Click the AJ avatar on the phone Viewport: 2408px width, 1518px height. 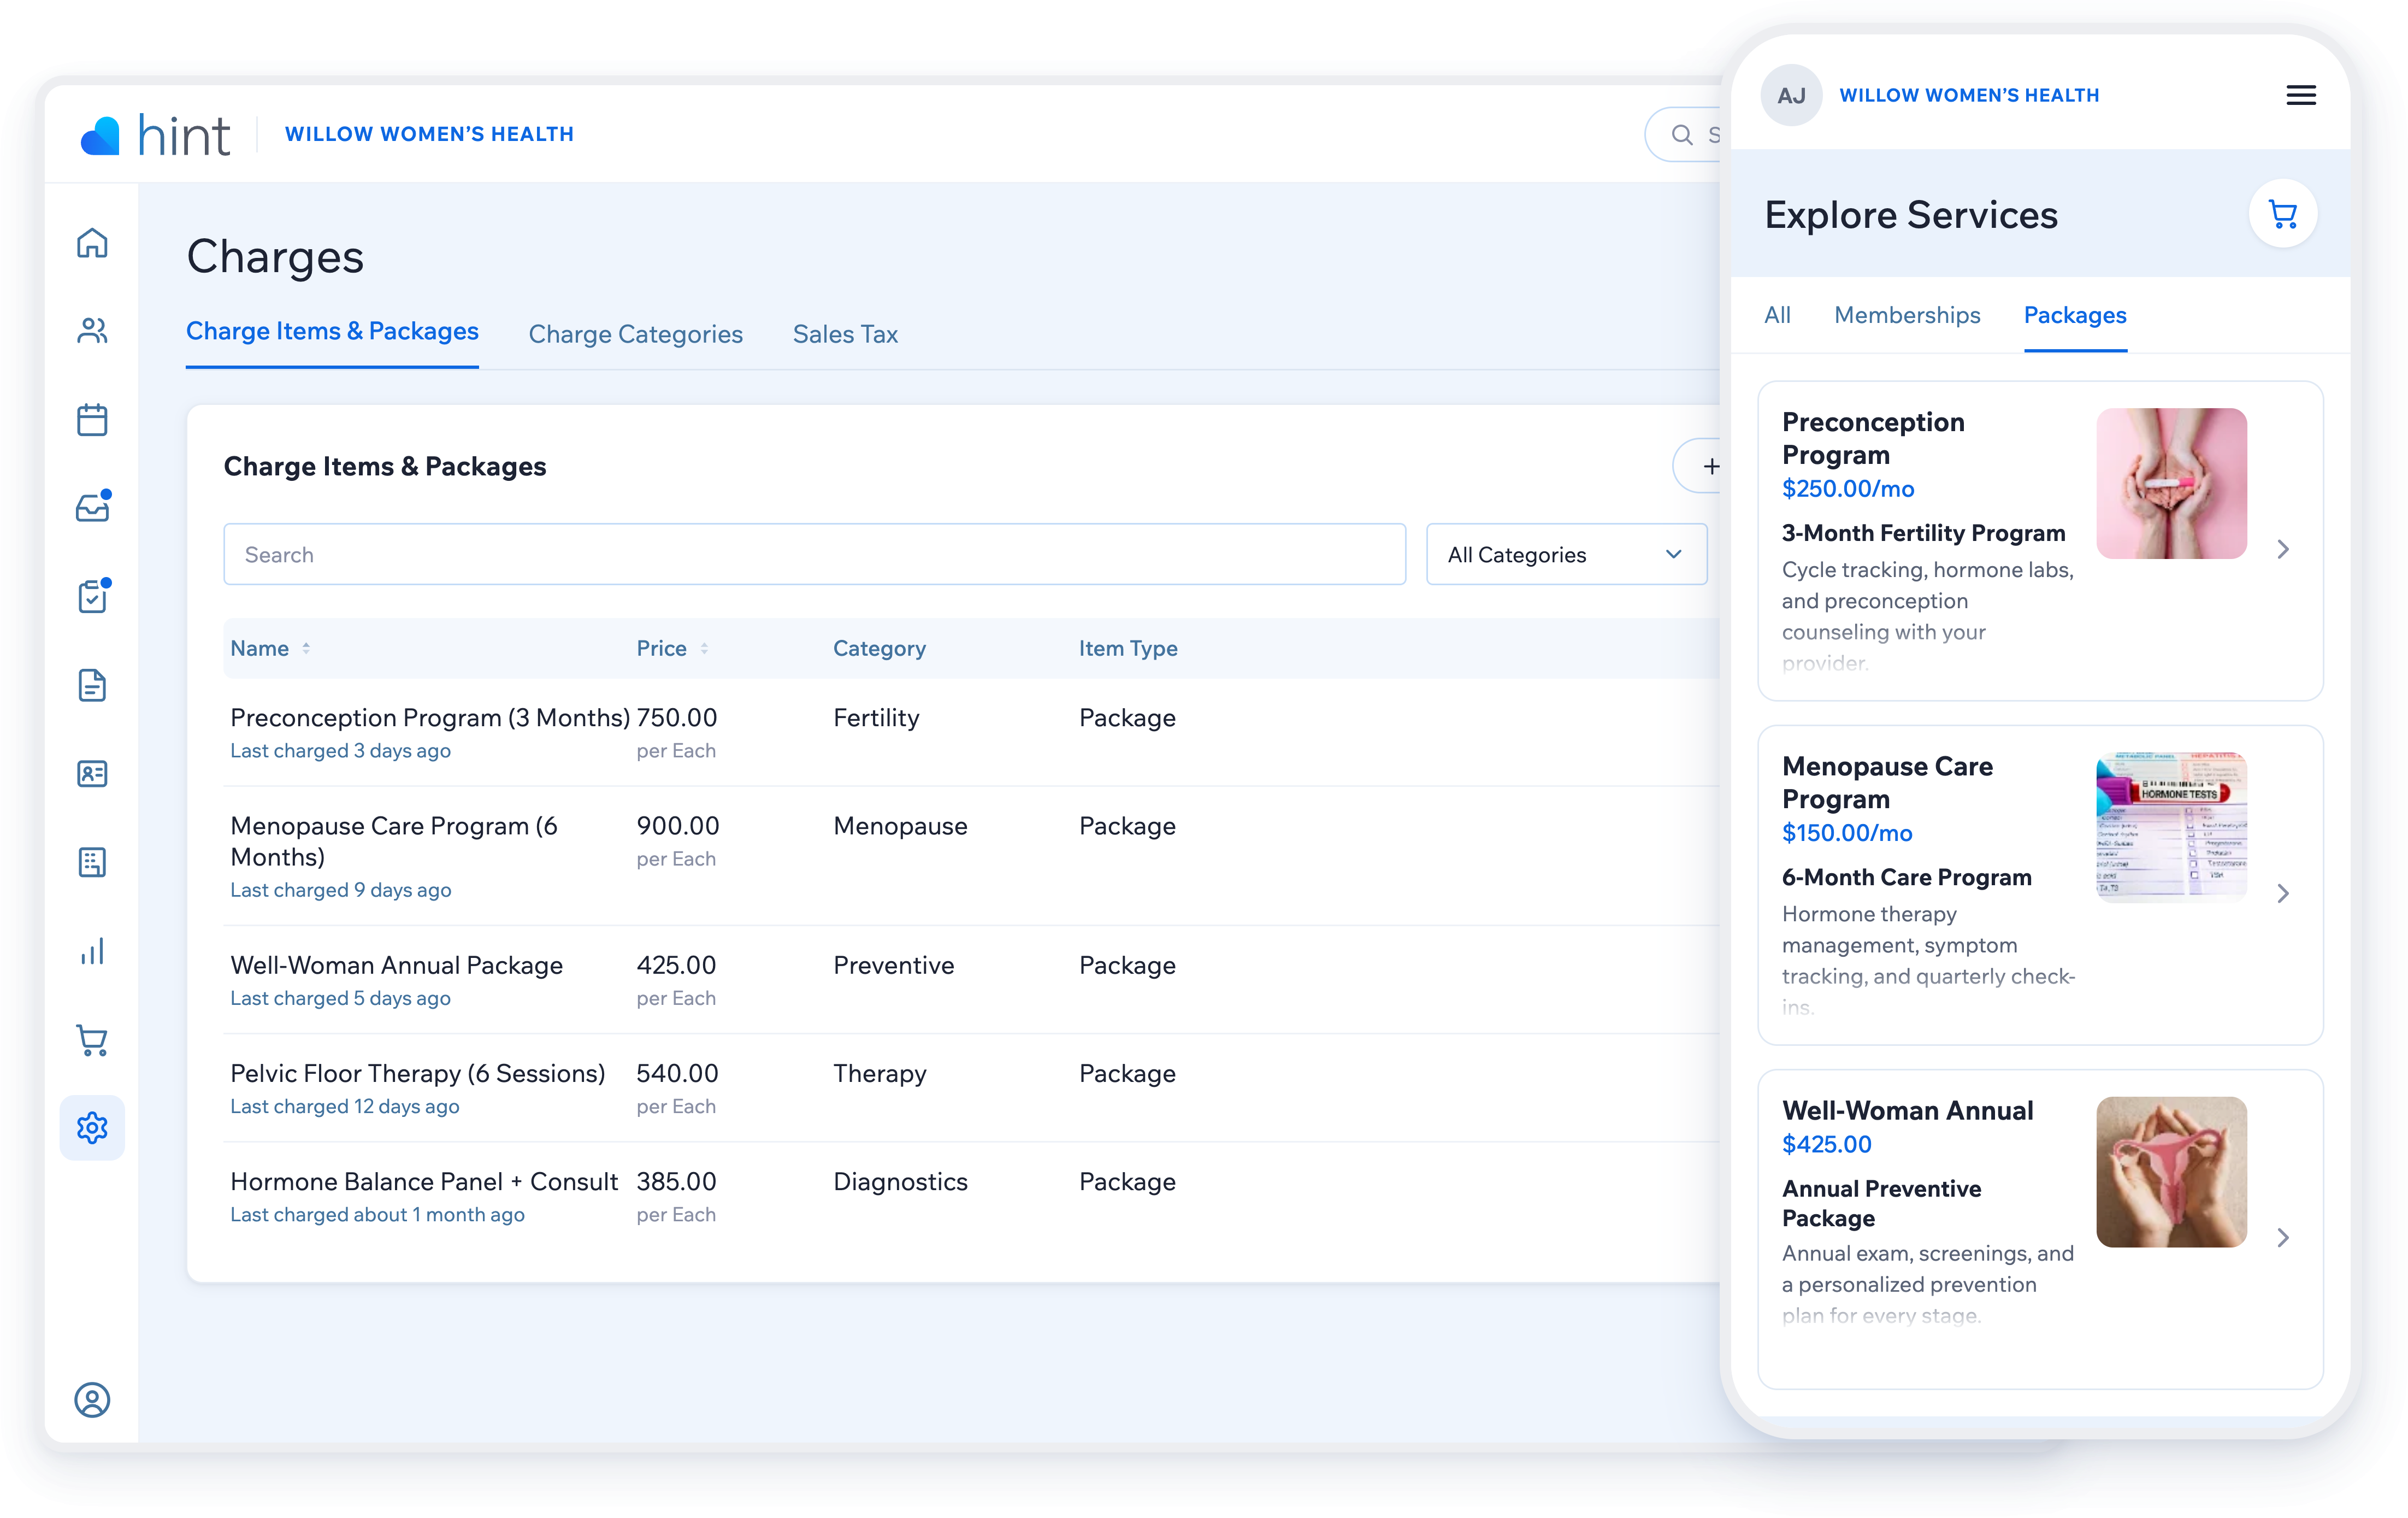[x=1791, y=95]
